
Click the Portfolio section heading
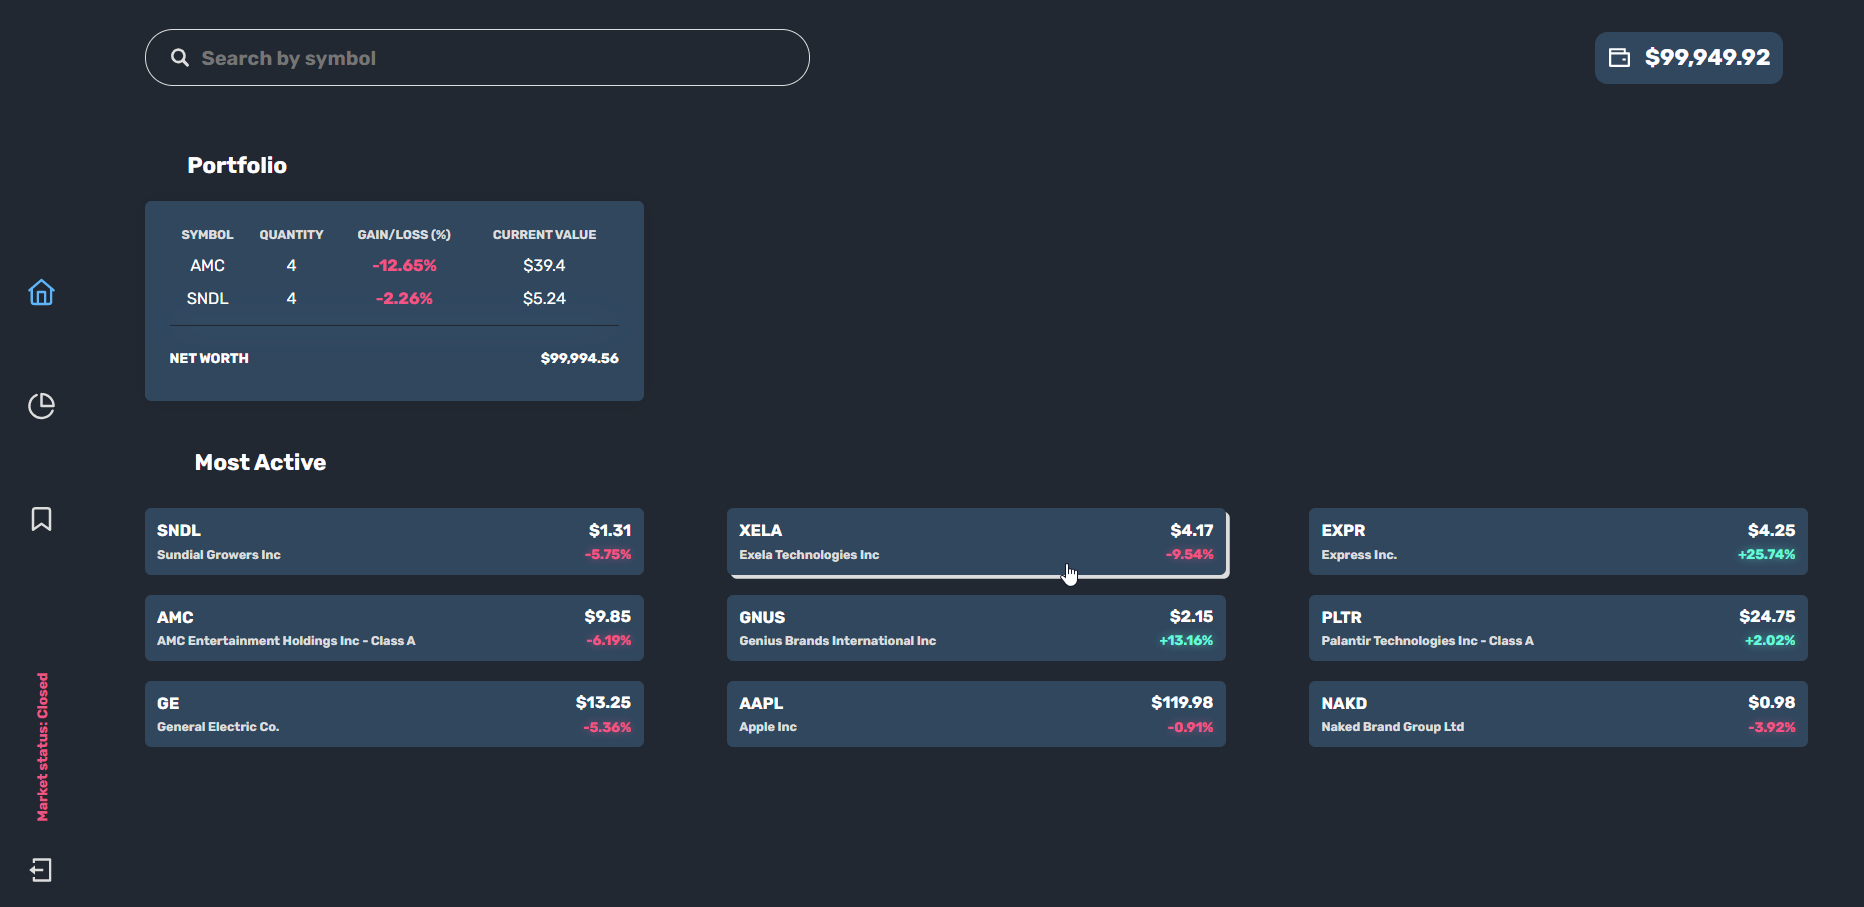click(237, 165)
